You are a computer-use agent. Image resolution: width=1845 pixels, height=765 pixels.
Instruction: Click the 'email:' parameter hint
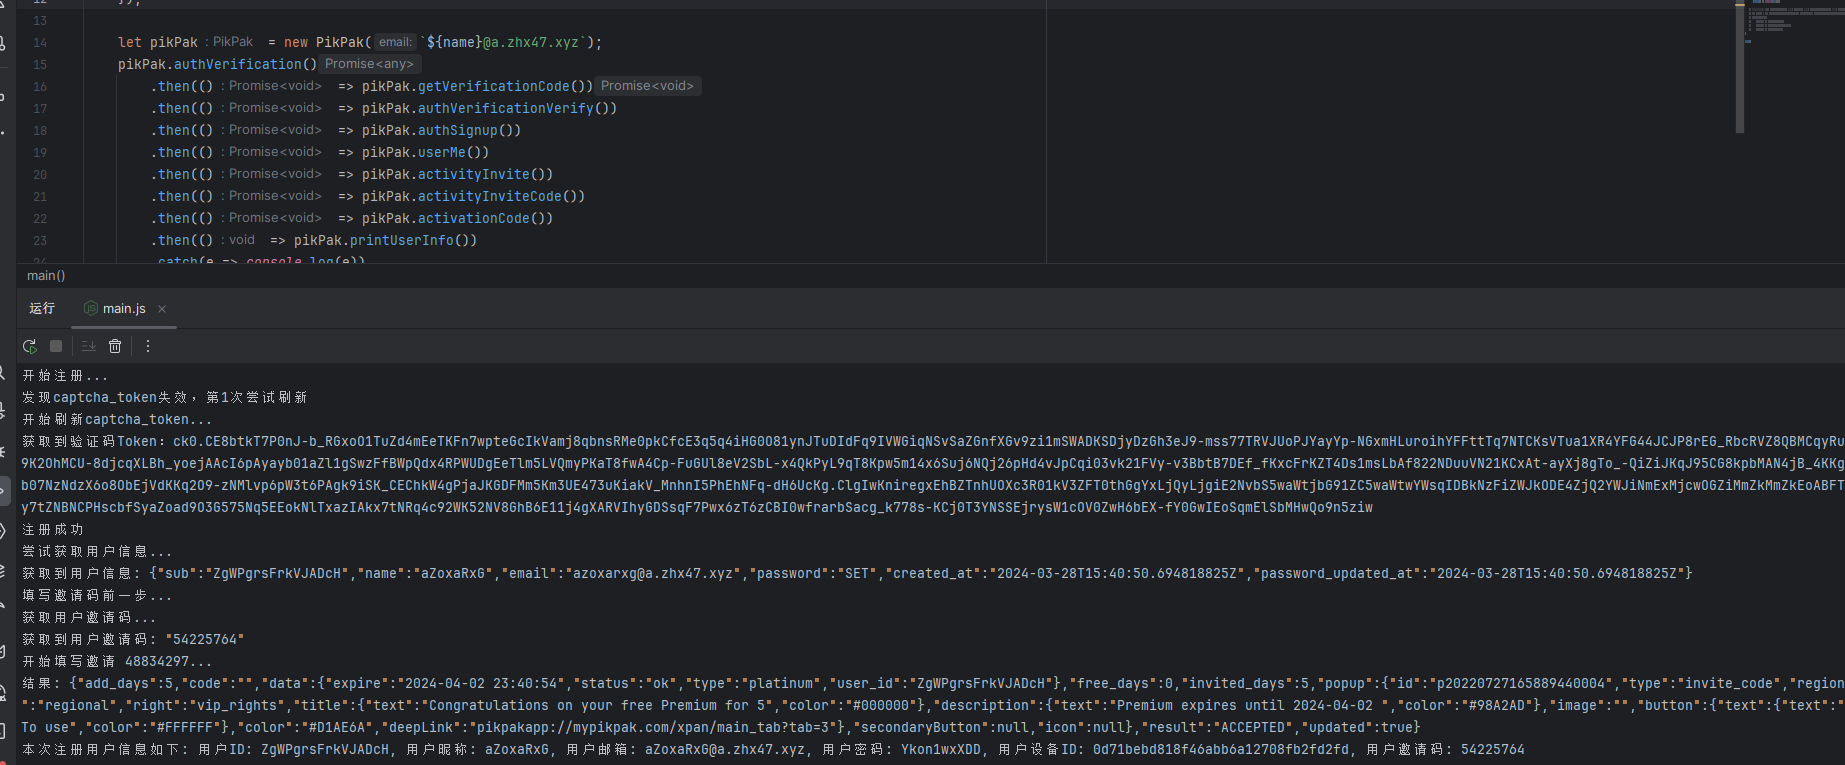[x=395, y=42]
